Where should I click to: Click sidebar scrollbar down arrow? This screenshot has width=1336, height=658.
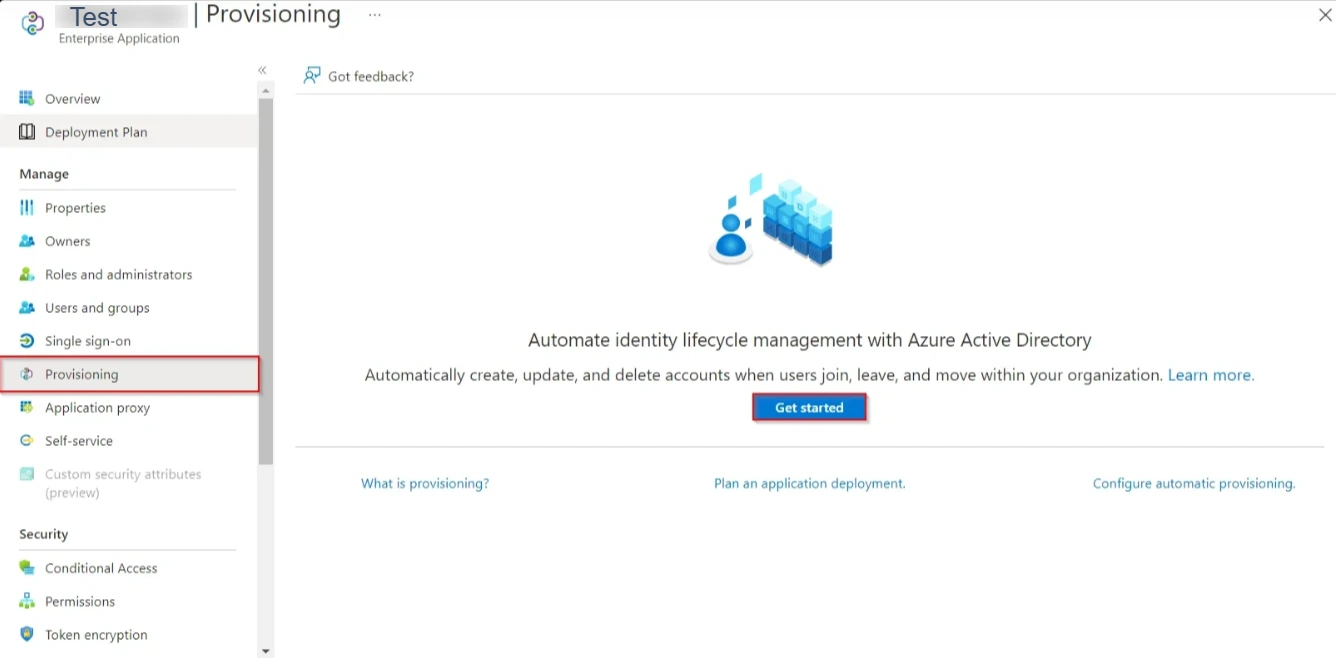(266, 650)
